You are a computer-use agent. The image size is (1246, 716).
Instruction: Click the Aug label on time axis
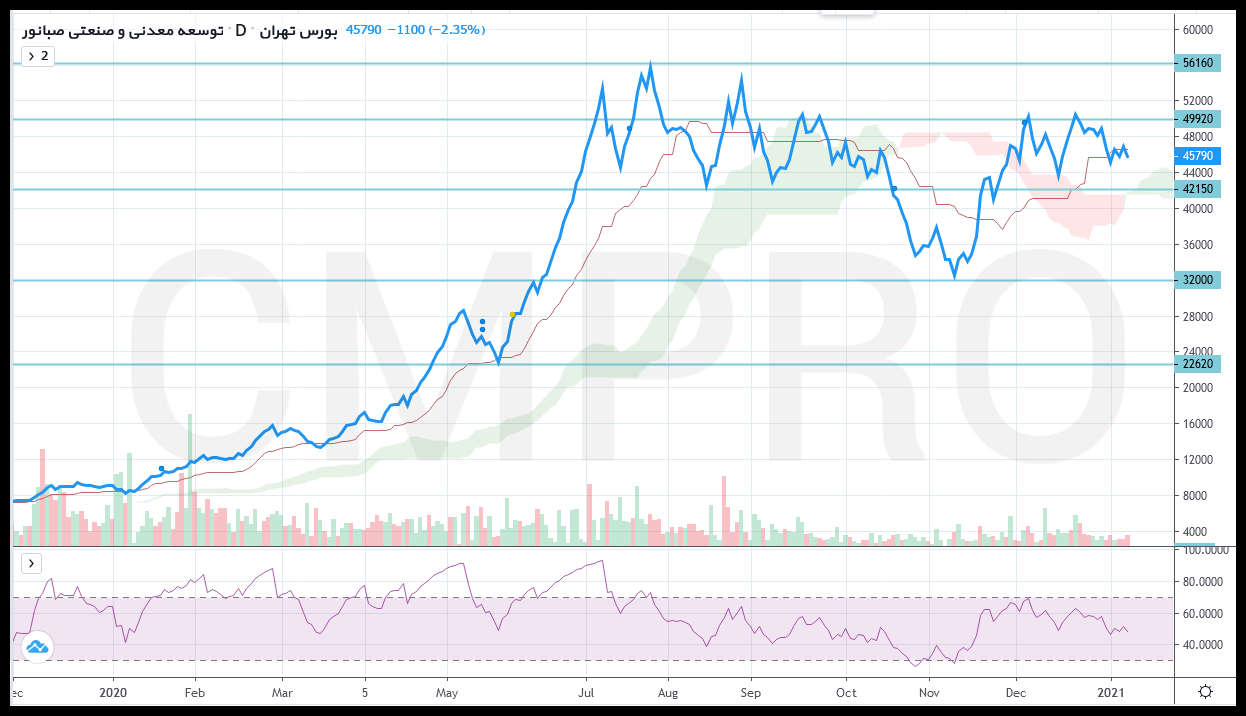point(668,692)
